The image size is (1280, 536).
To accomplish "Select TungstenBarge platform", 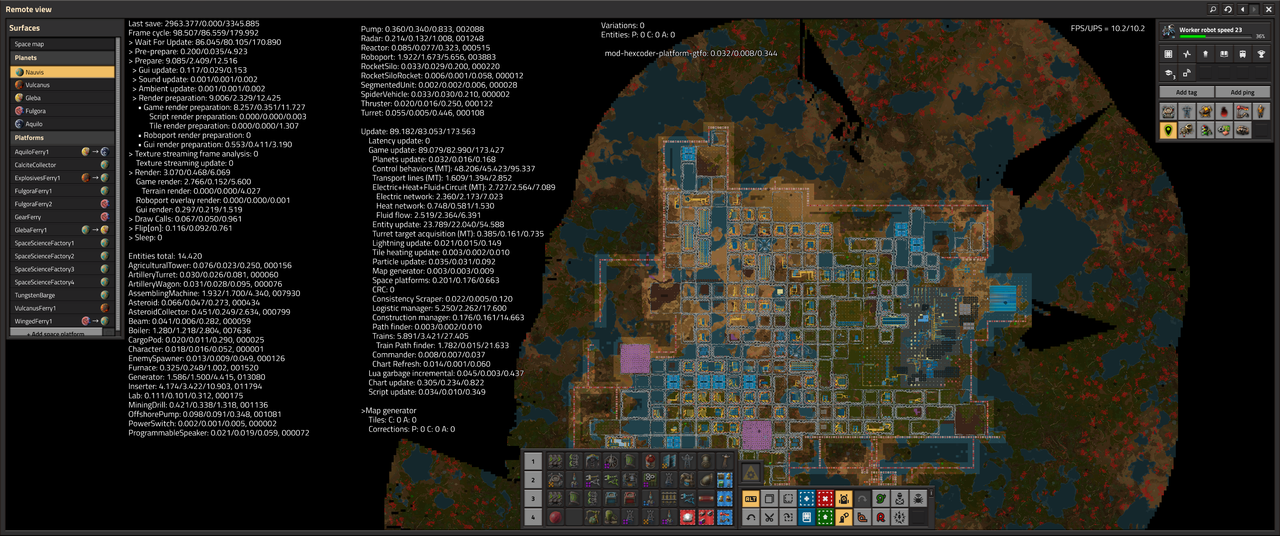I will 62,295.
